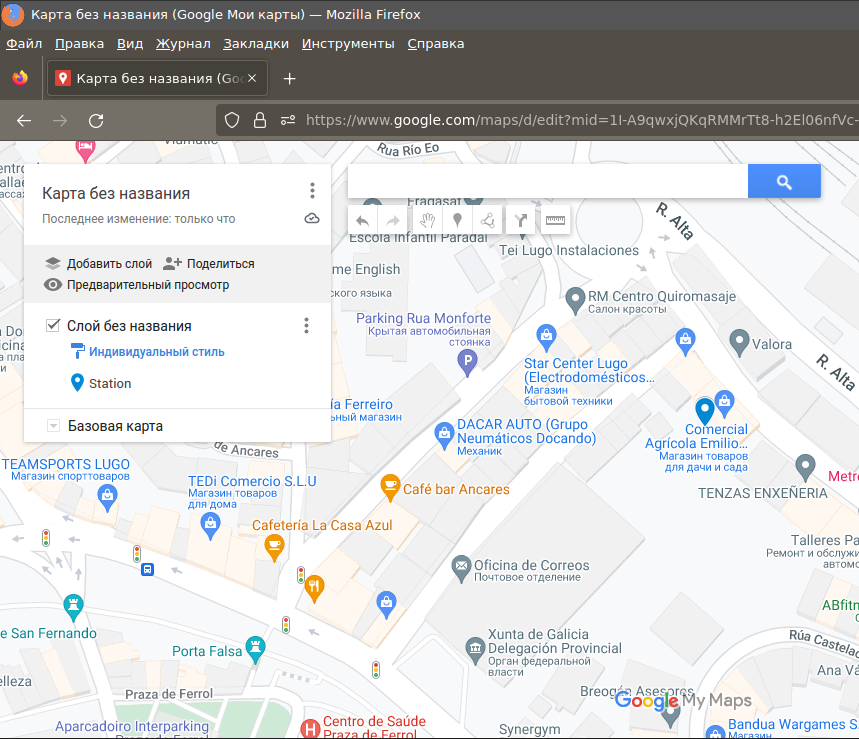
Task: Click the Café bar Ancares marker
Action: pos(390,487)
